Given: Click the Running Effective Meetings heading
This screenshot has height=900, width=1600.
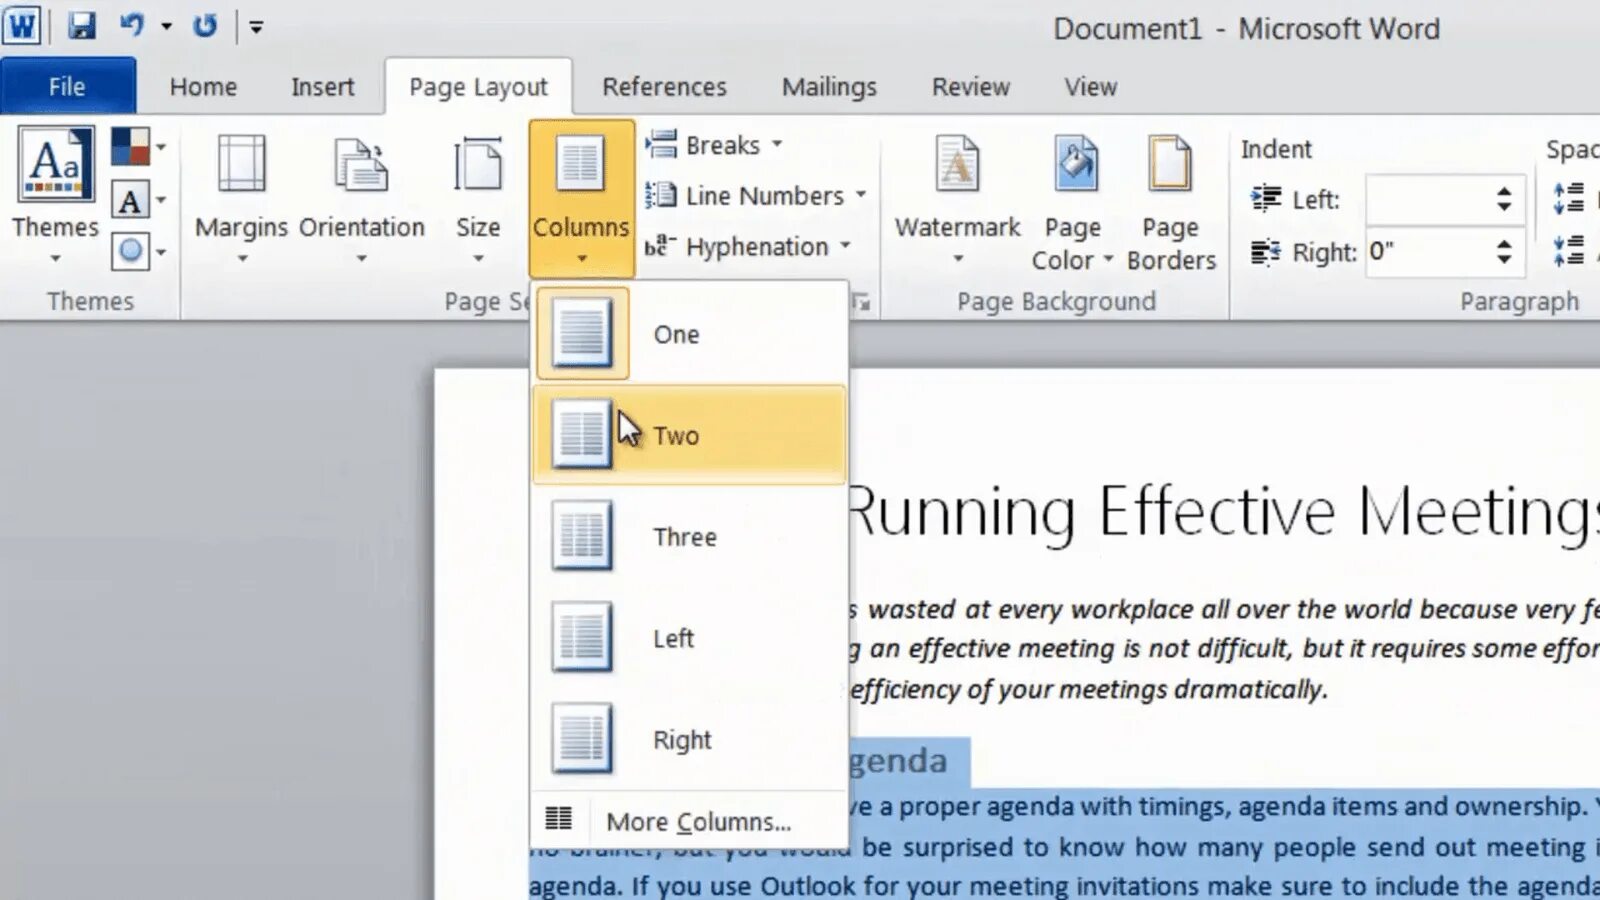Looking at the screenshot, I should pyautogui.click(x=1224, y=512).
